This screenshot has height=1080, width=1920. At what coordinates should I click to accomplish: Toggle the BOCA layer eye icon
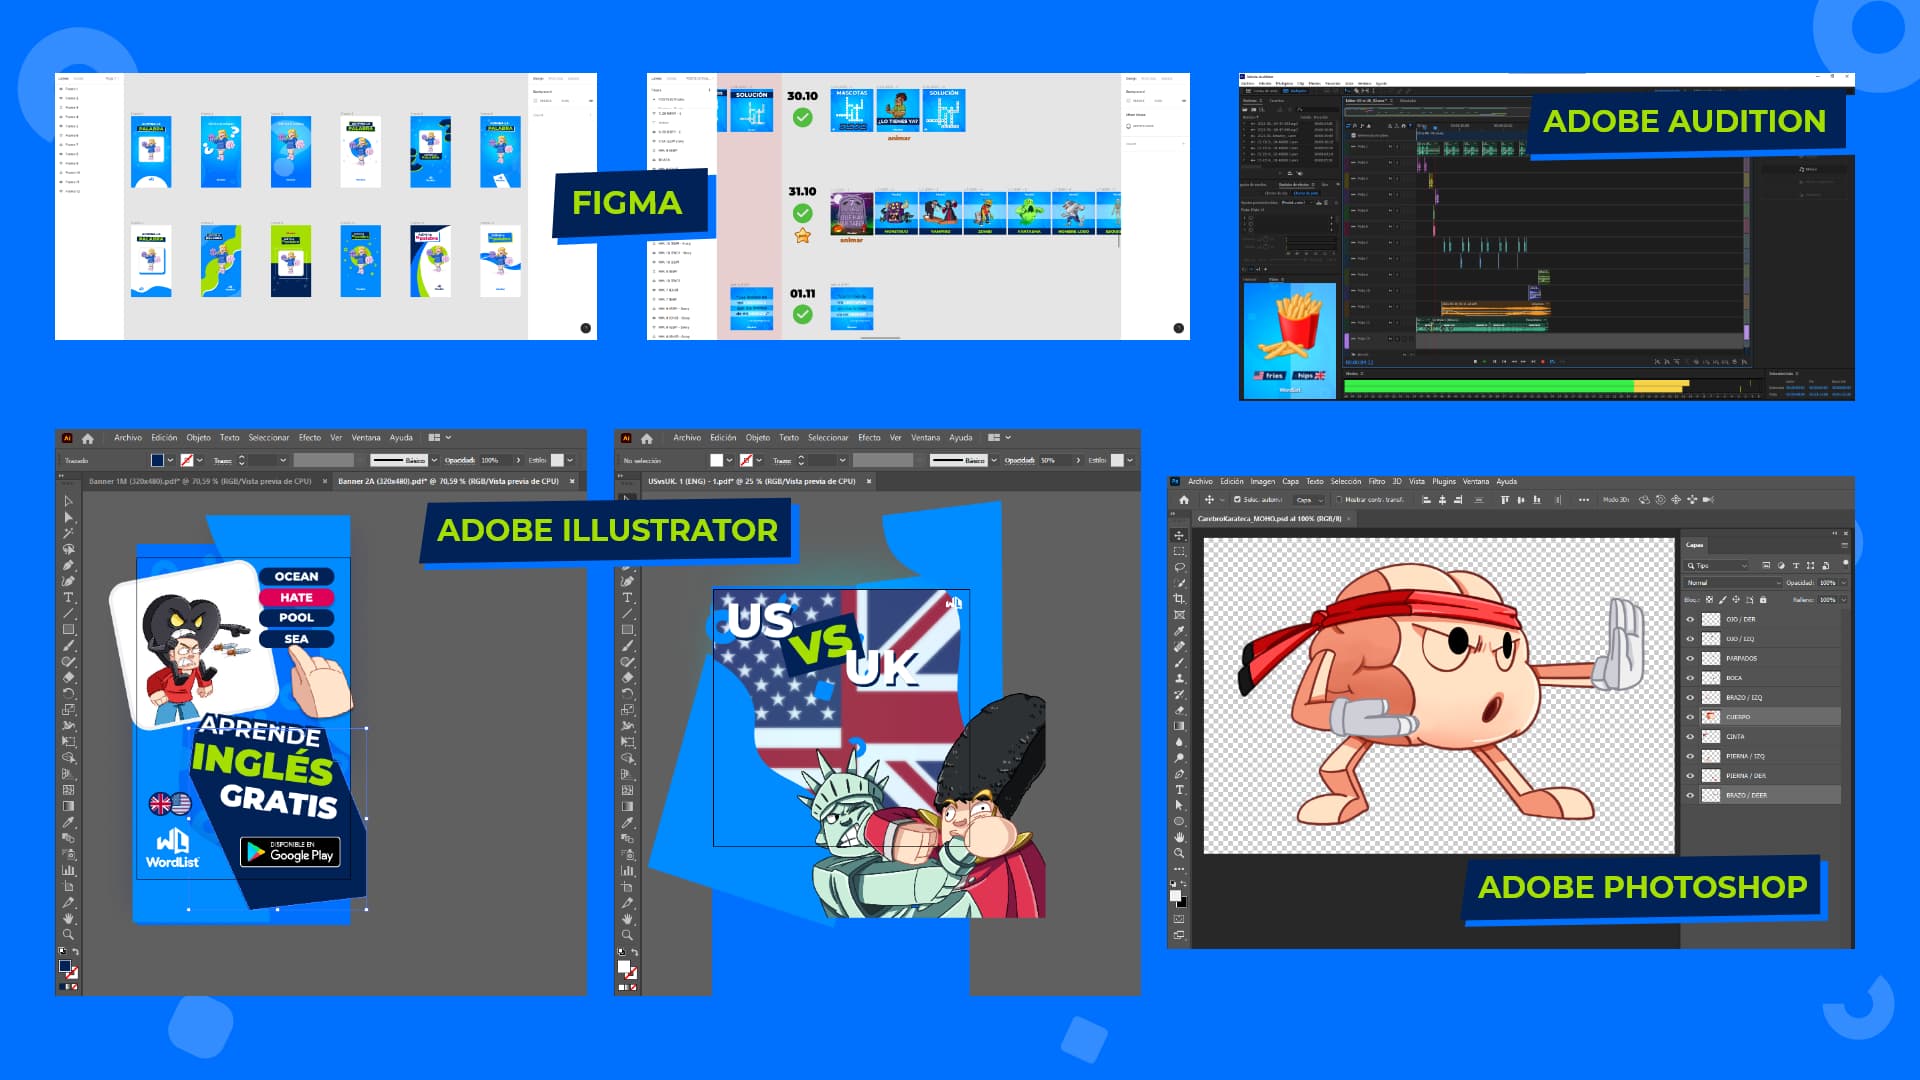1690,678
